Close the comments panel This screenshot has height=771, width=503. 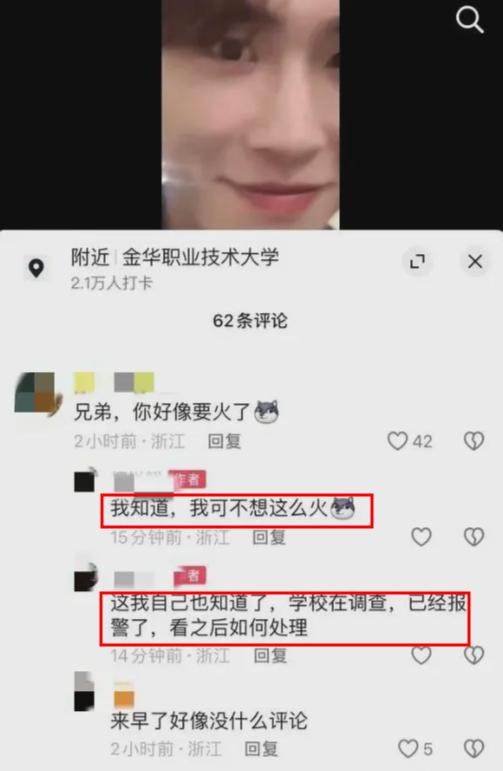475,261
